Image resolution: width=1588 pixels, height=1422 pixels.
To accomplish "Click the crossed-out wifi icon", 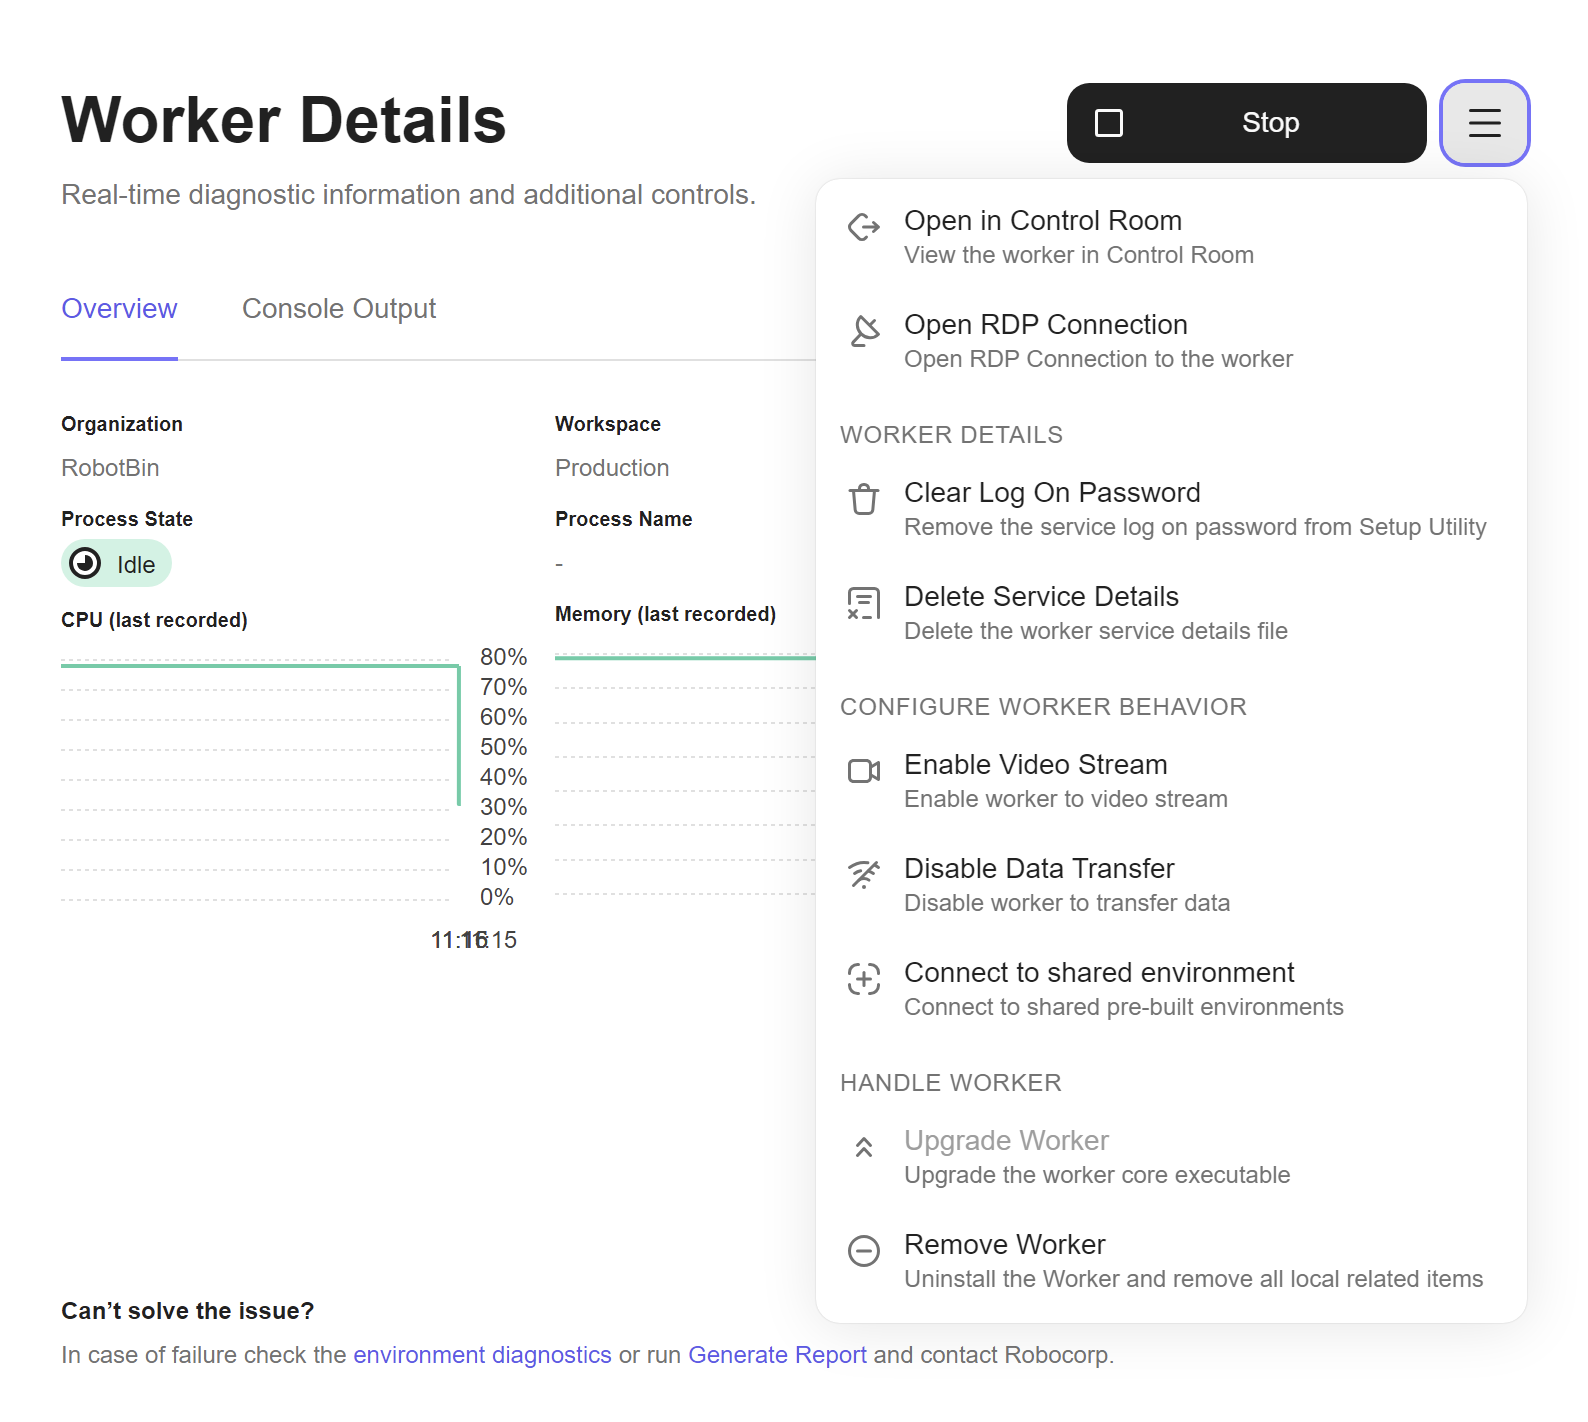I will [864, 874].
